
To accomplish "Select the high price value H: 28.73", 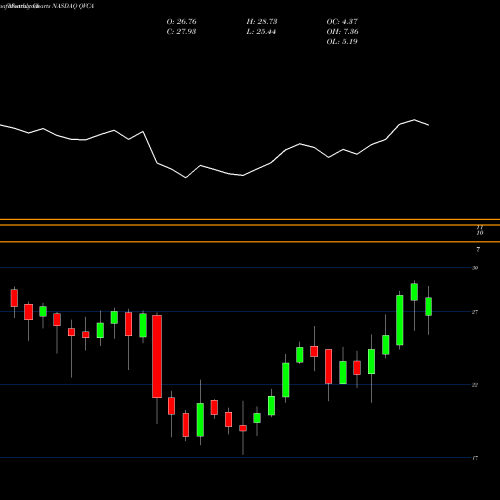I will (x=262, y=22).
